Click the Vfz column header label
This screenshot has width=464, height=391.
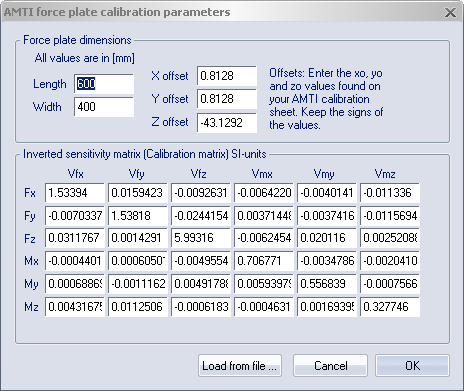click(199, 174)
